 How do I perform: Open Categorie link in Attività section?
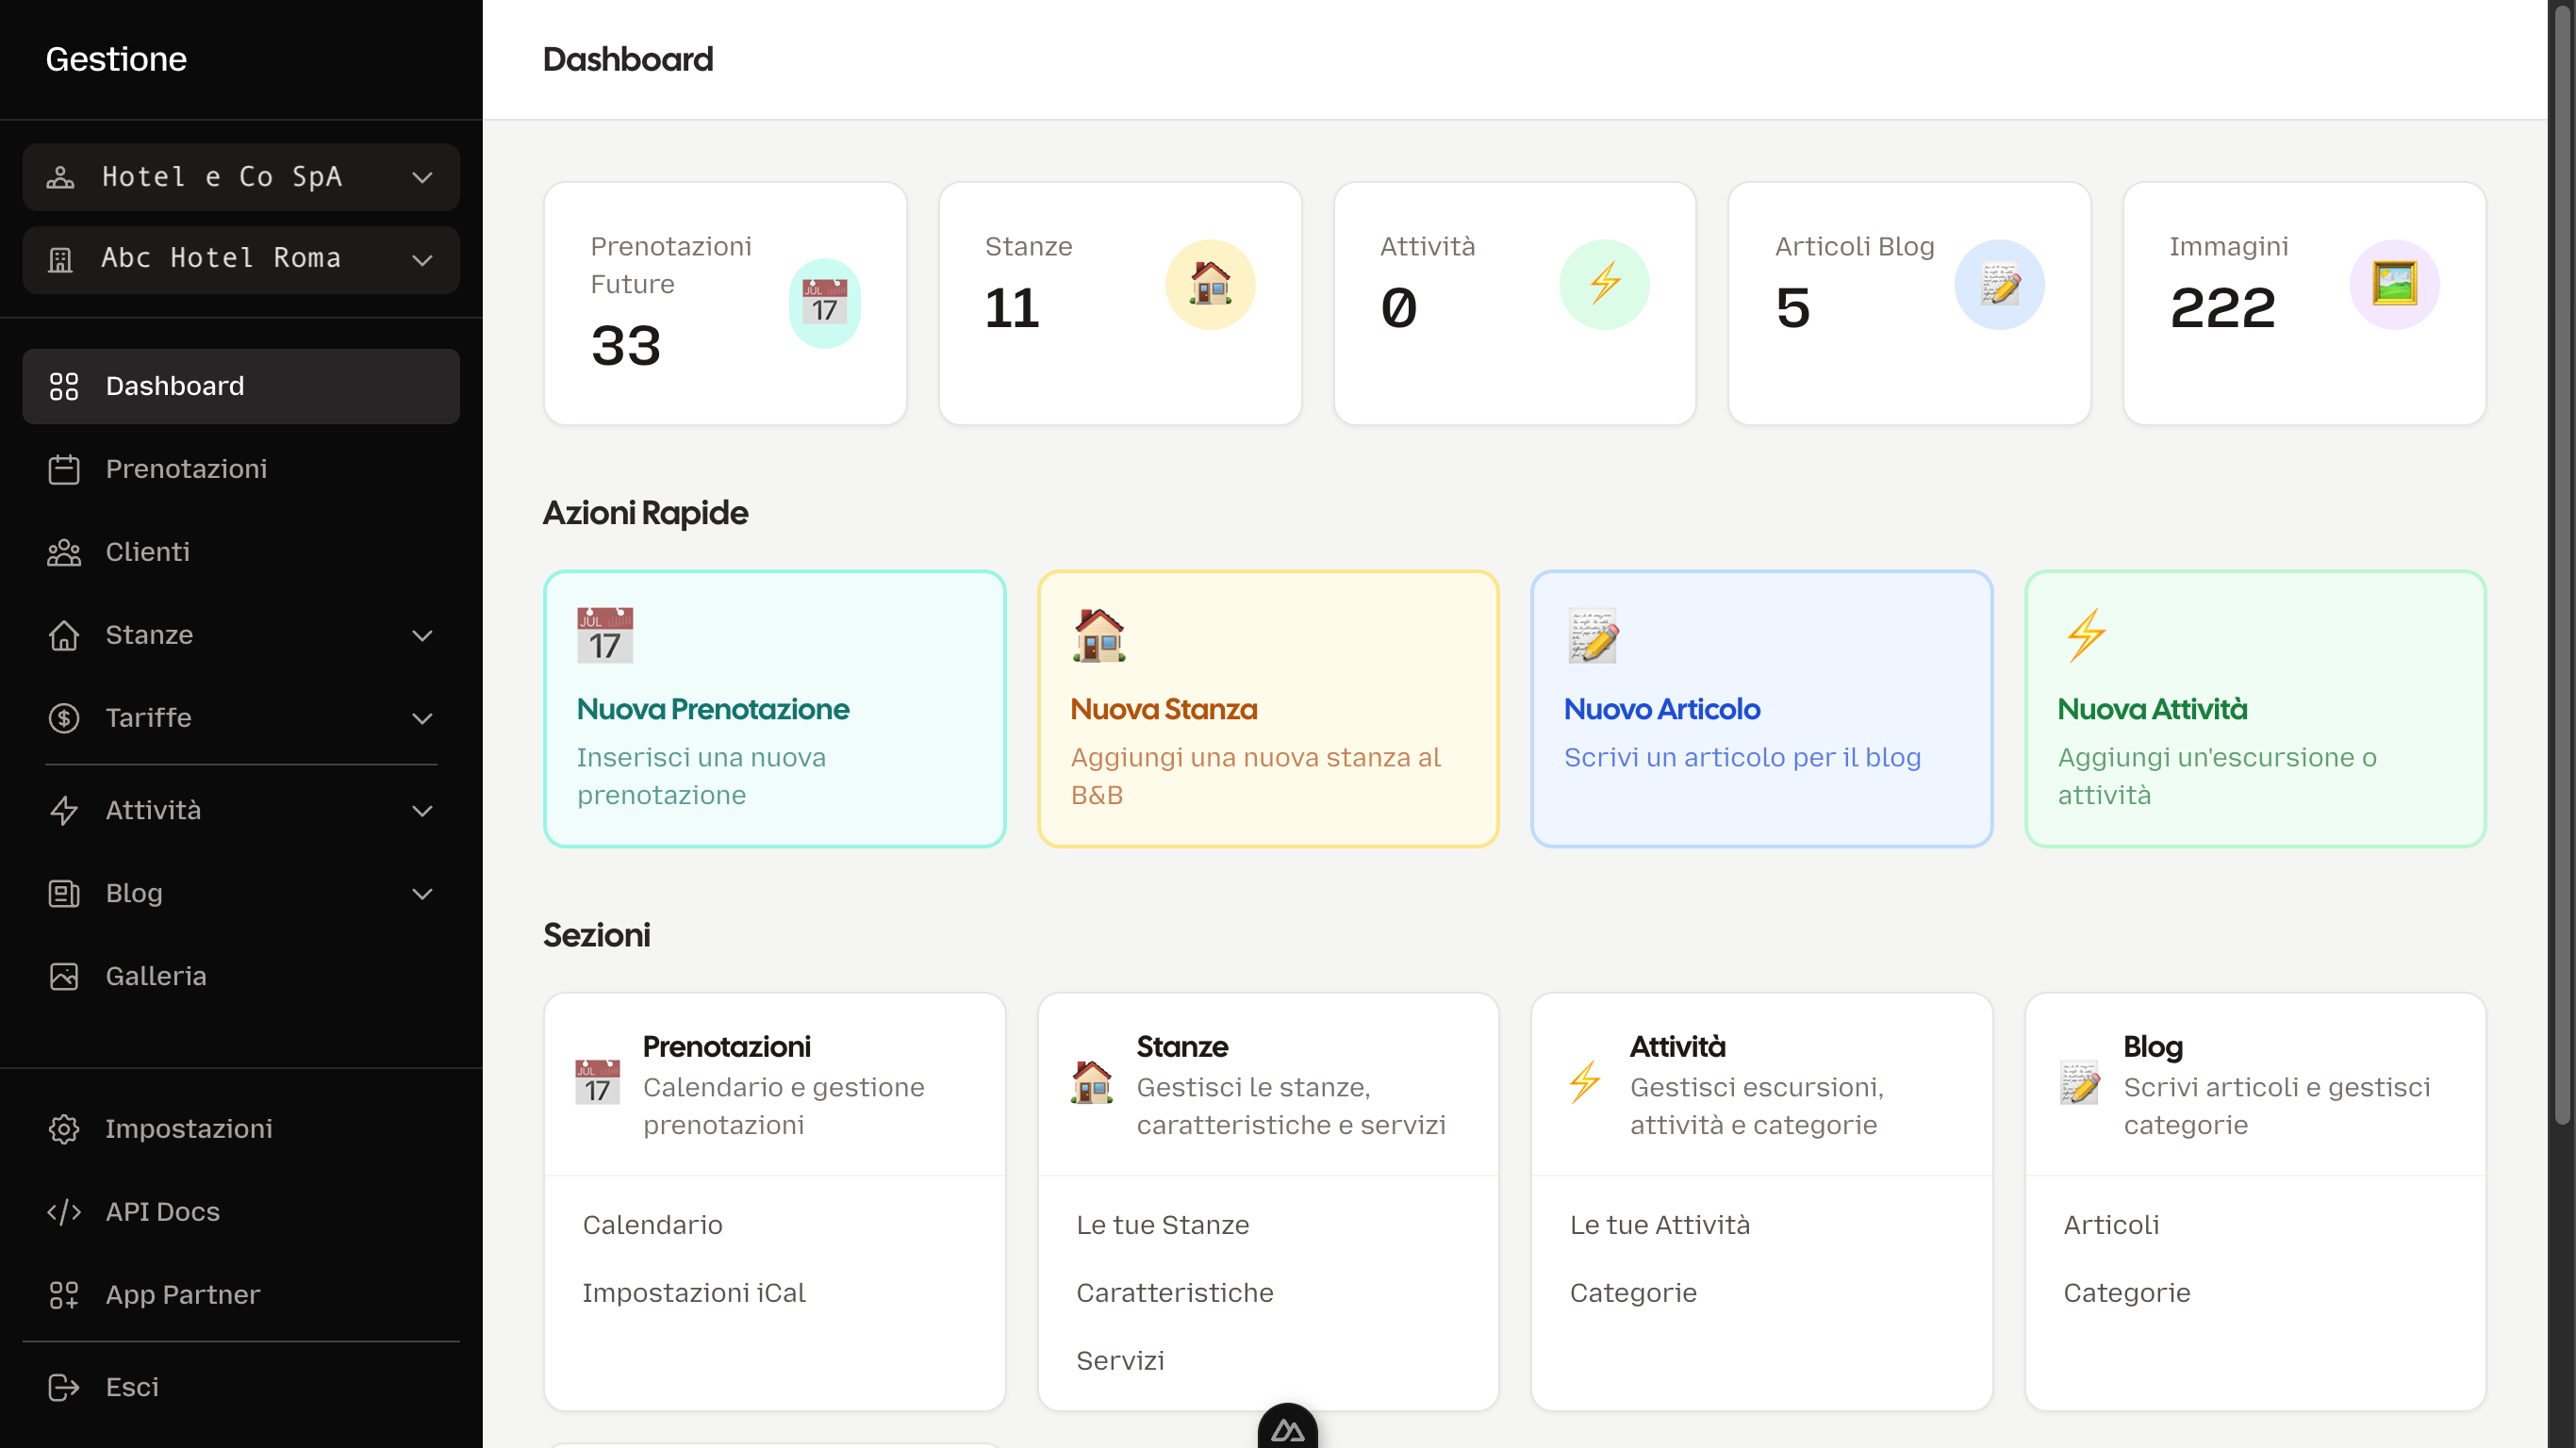coord(1633,1293)
